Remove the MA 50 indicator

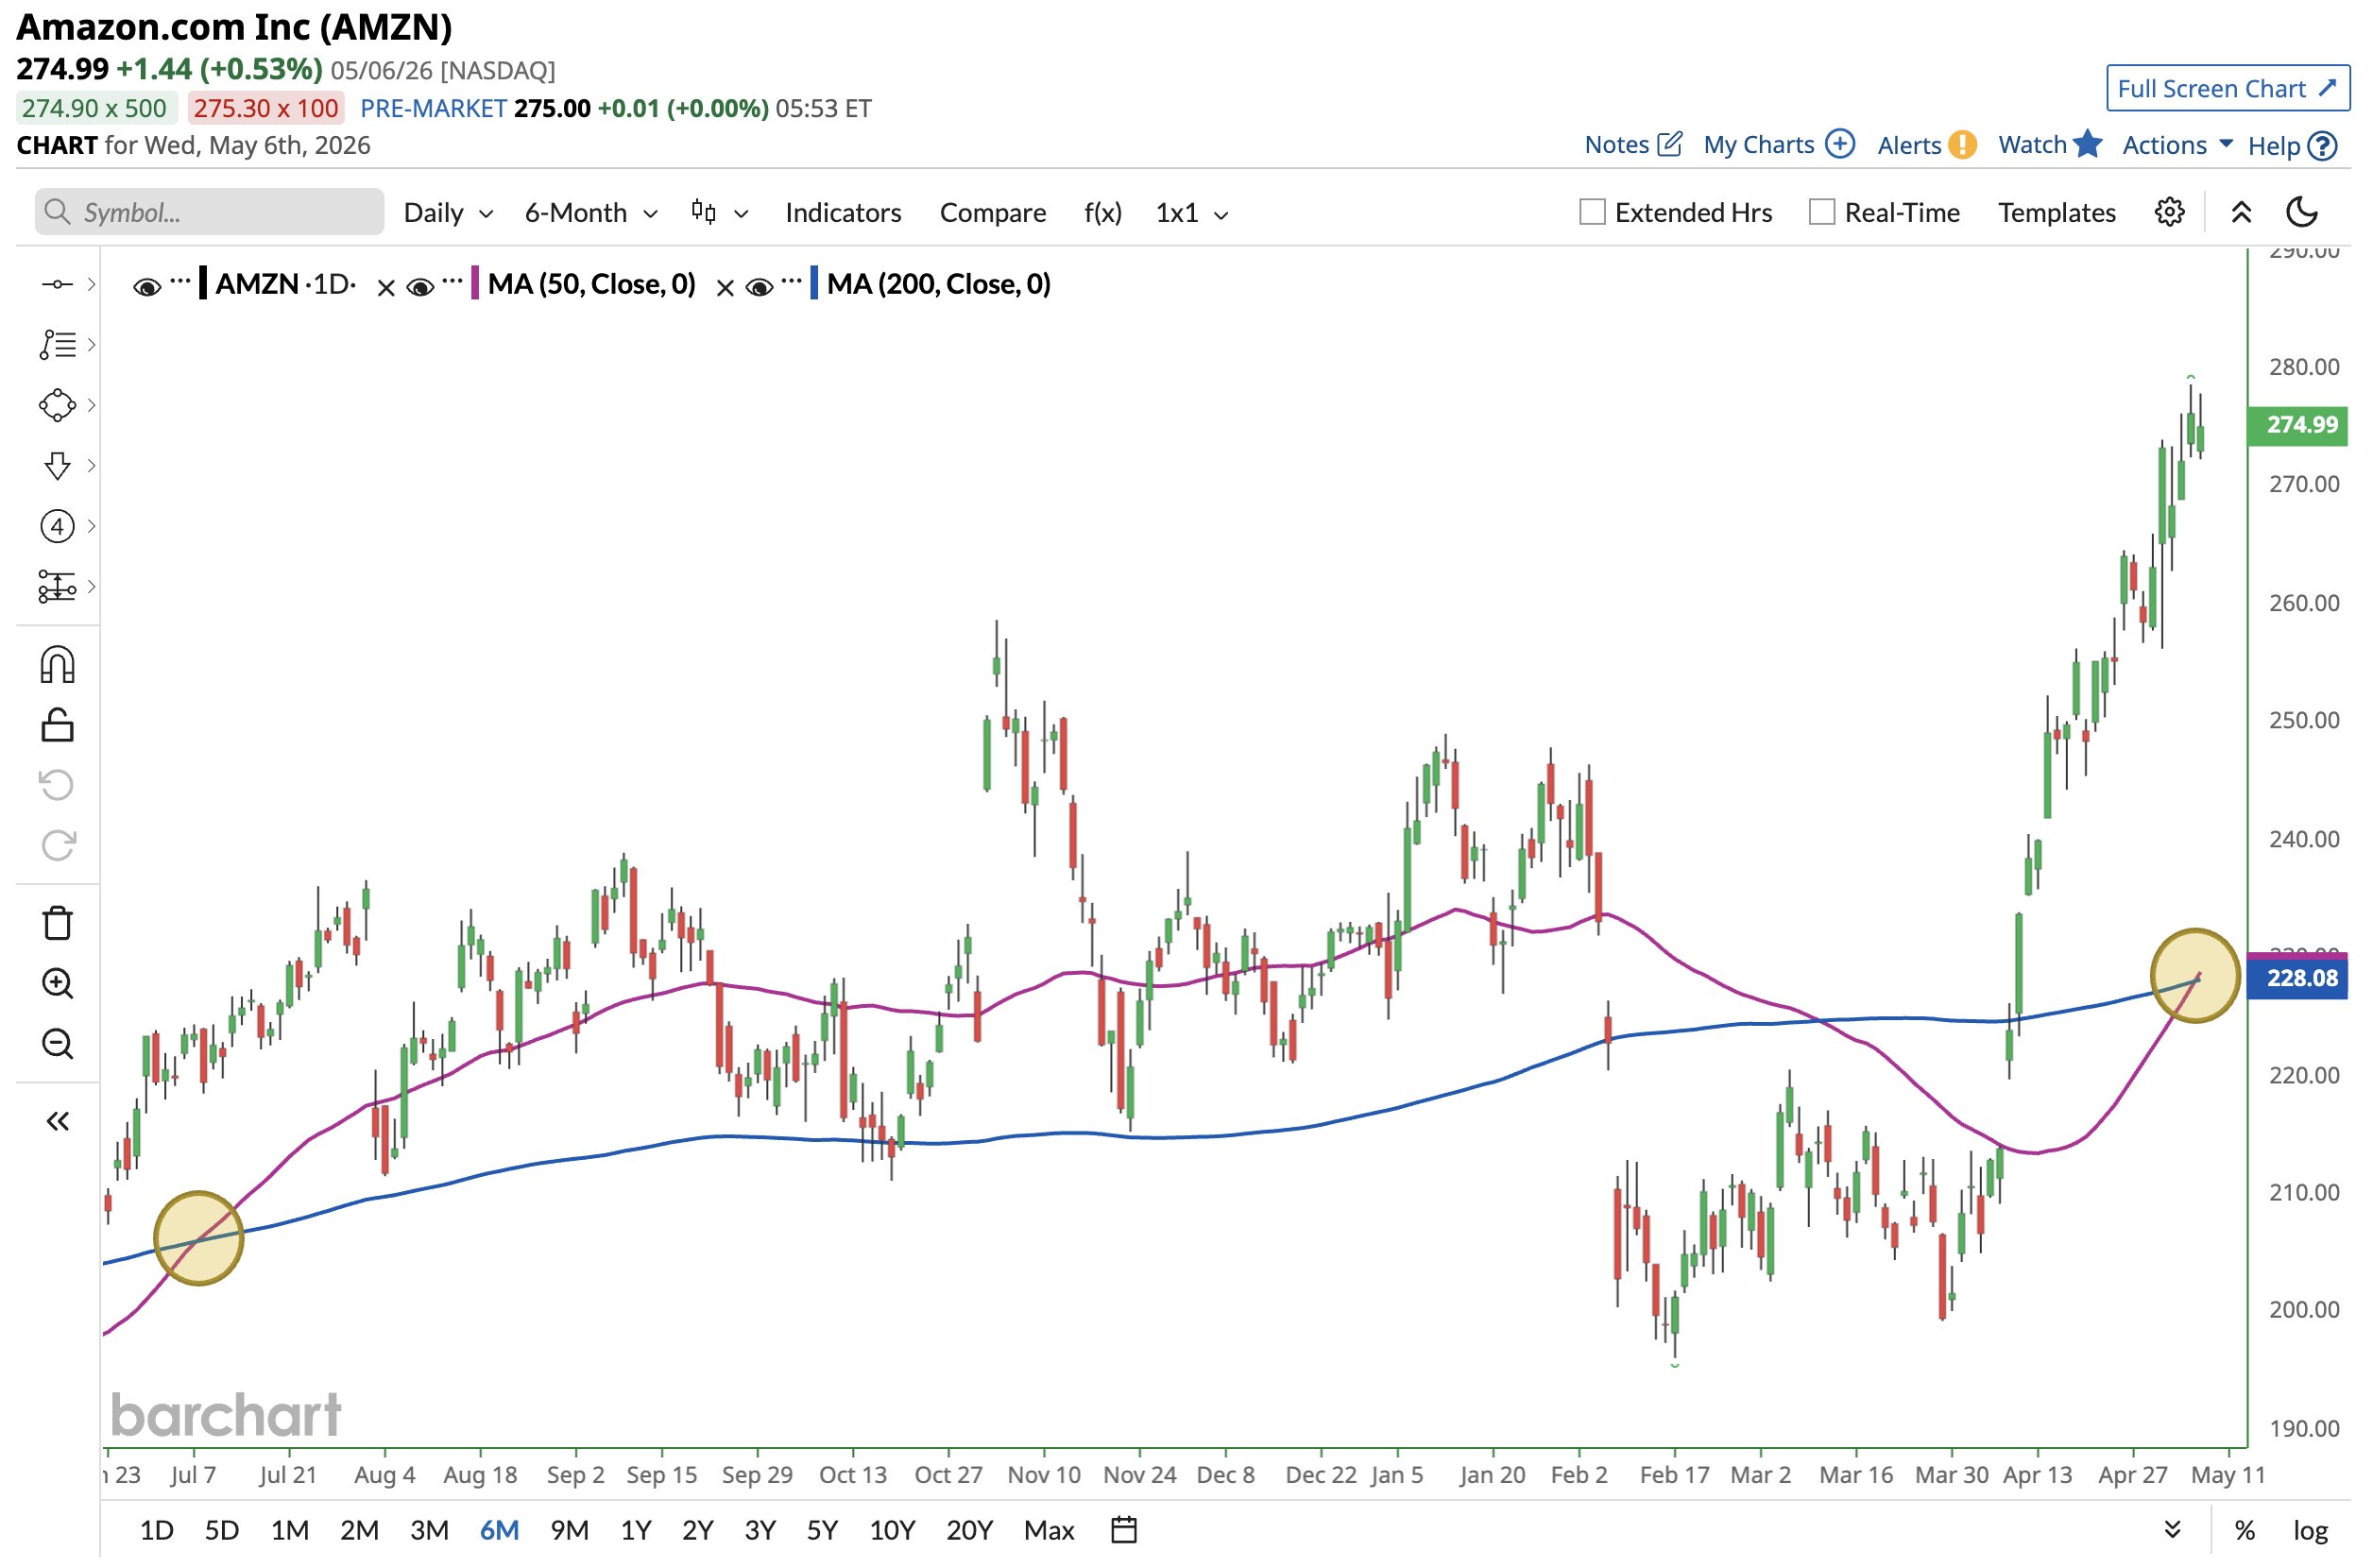[x=386, y=288]
